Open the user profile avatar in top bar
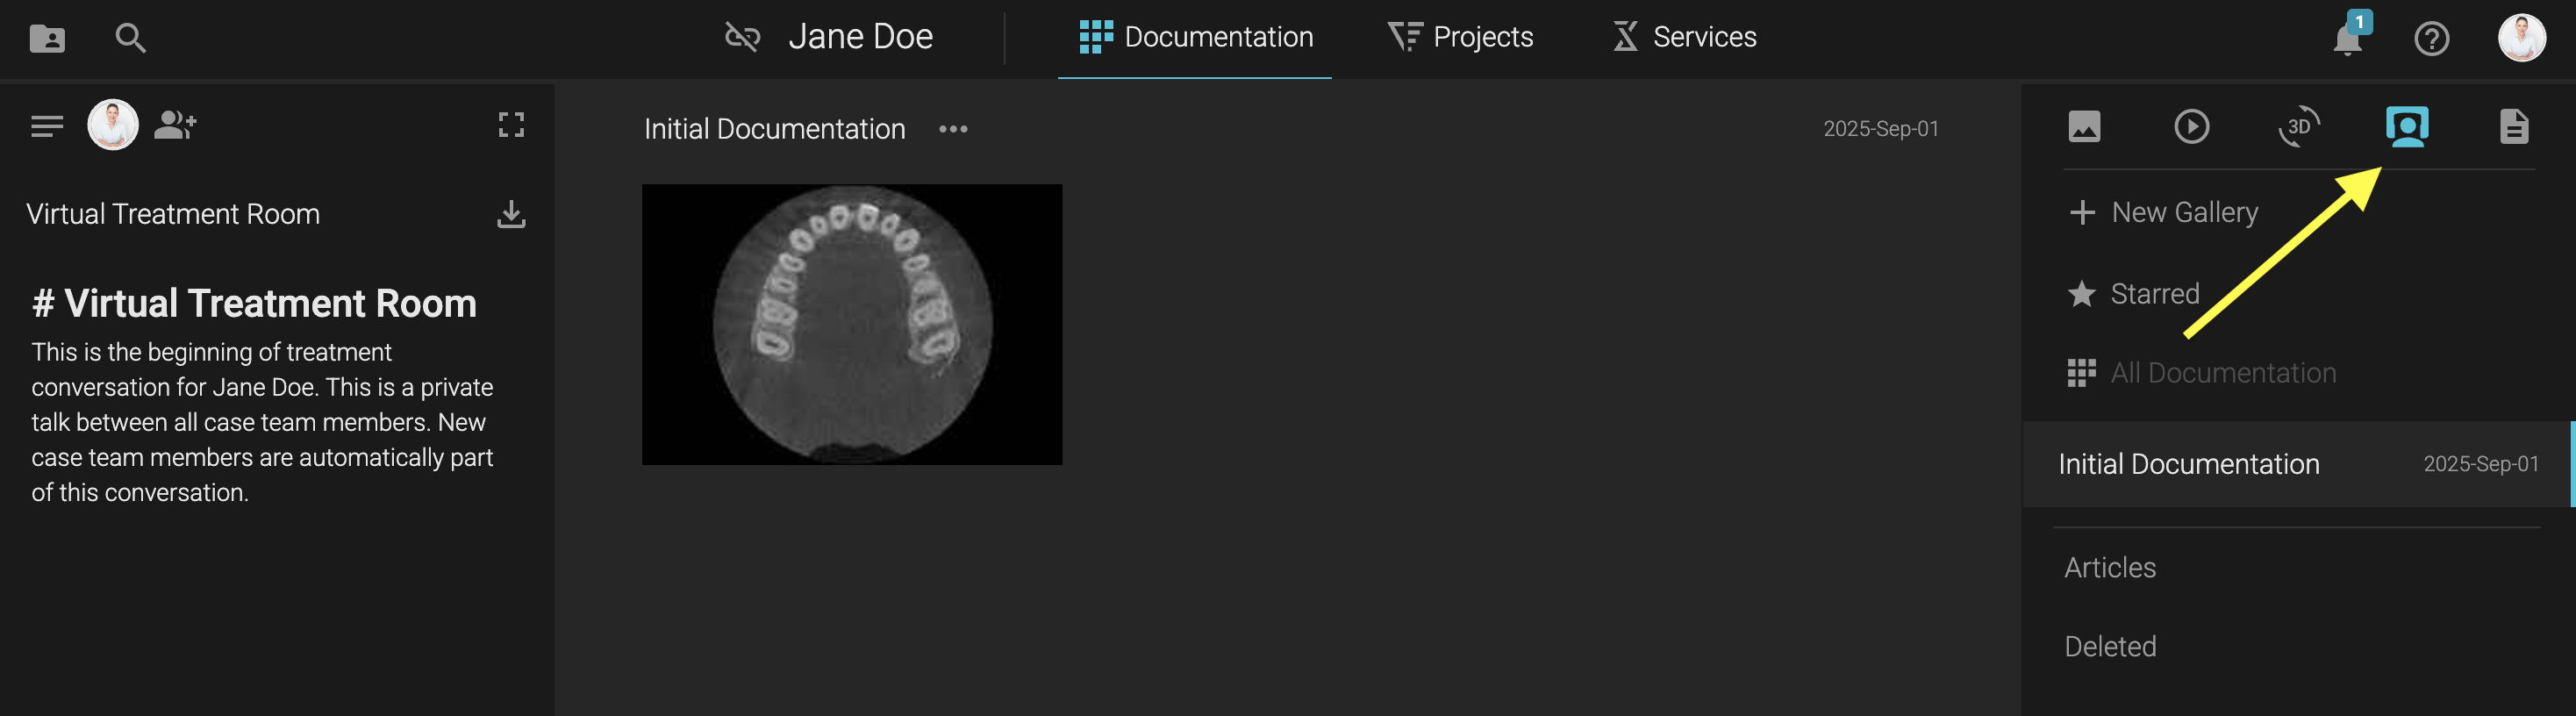The height and width of the screenshot is (716, 2576). (2521, 38)
